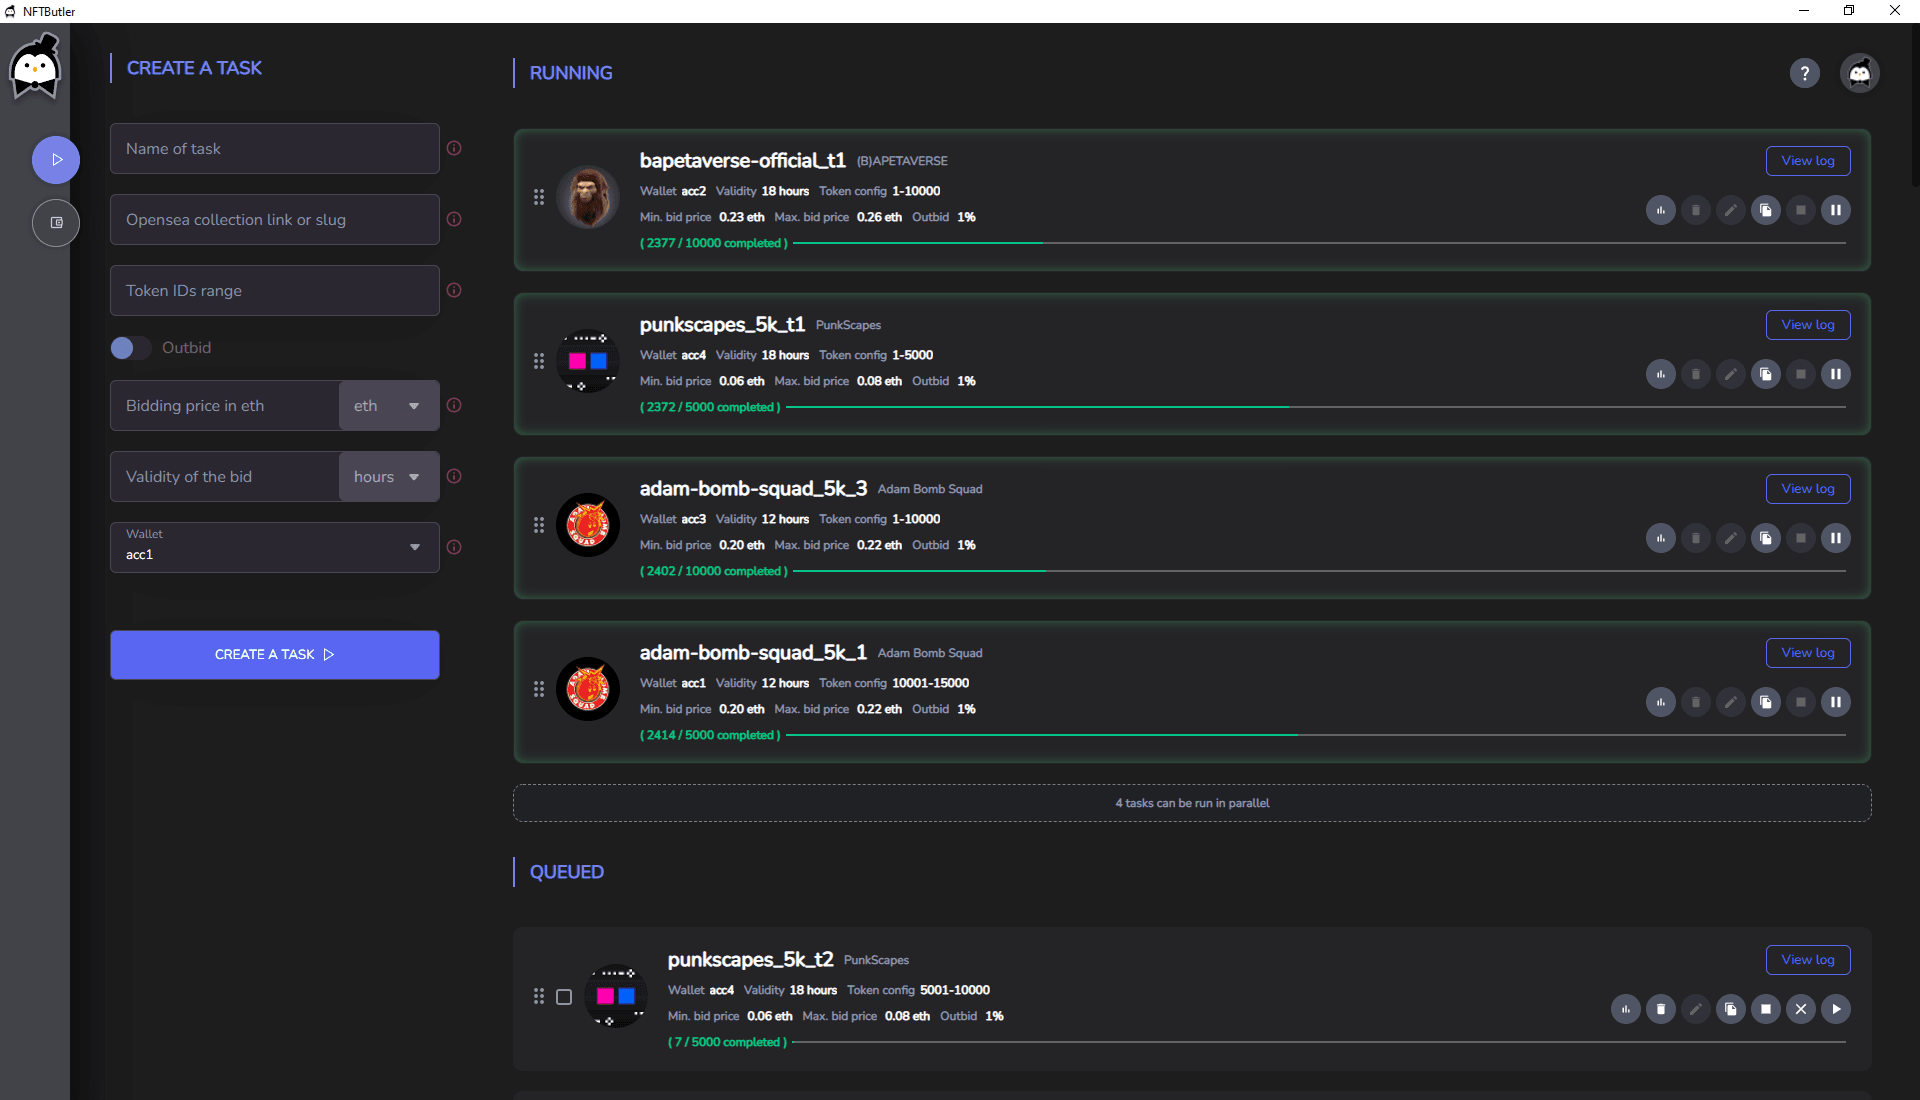Duplicate the adam-bomb-squad_5k_3 task

1766,538
